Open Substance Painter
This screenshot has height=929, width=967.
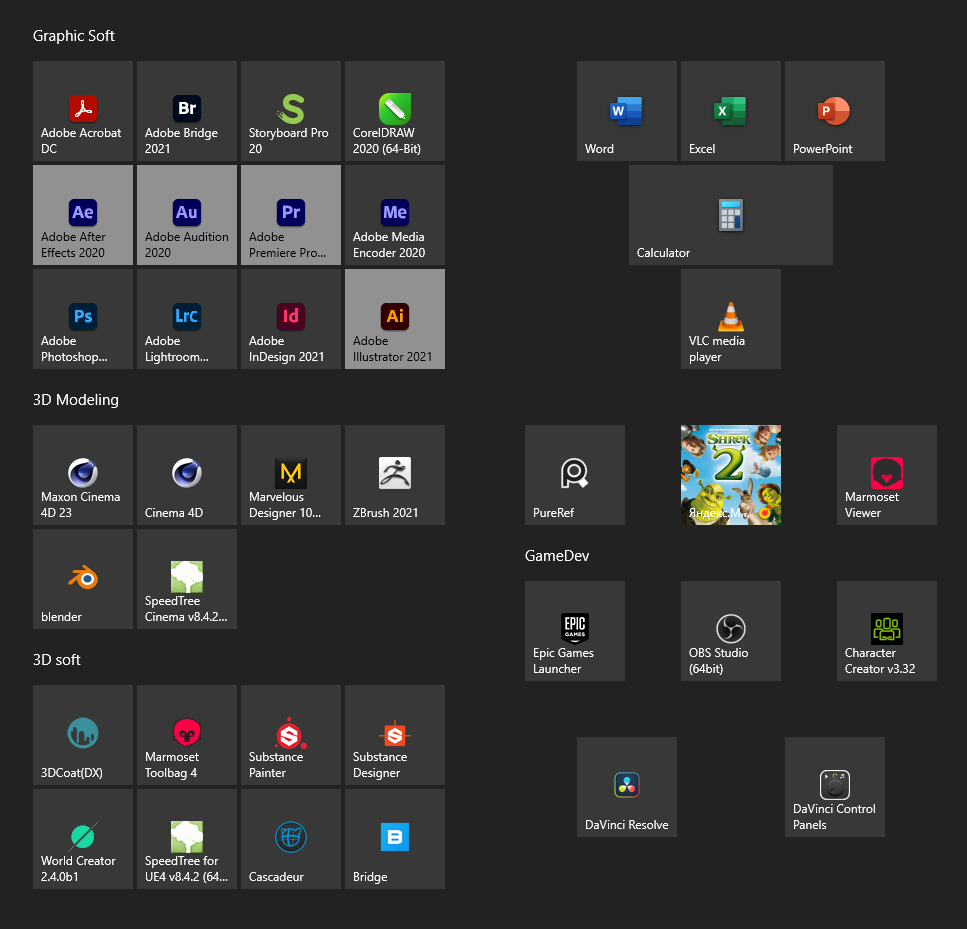[291, 735]
